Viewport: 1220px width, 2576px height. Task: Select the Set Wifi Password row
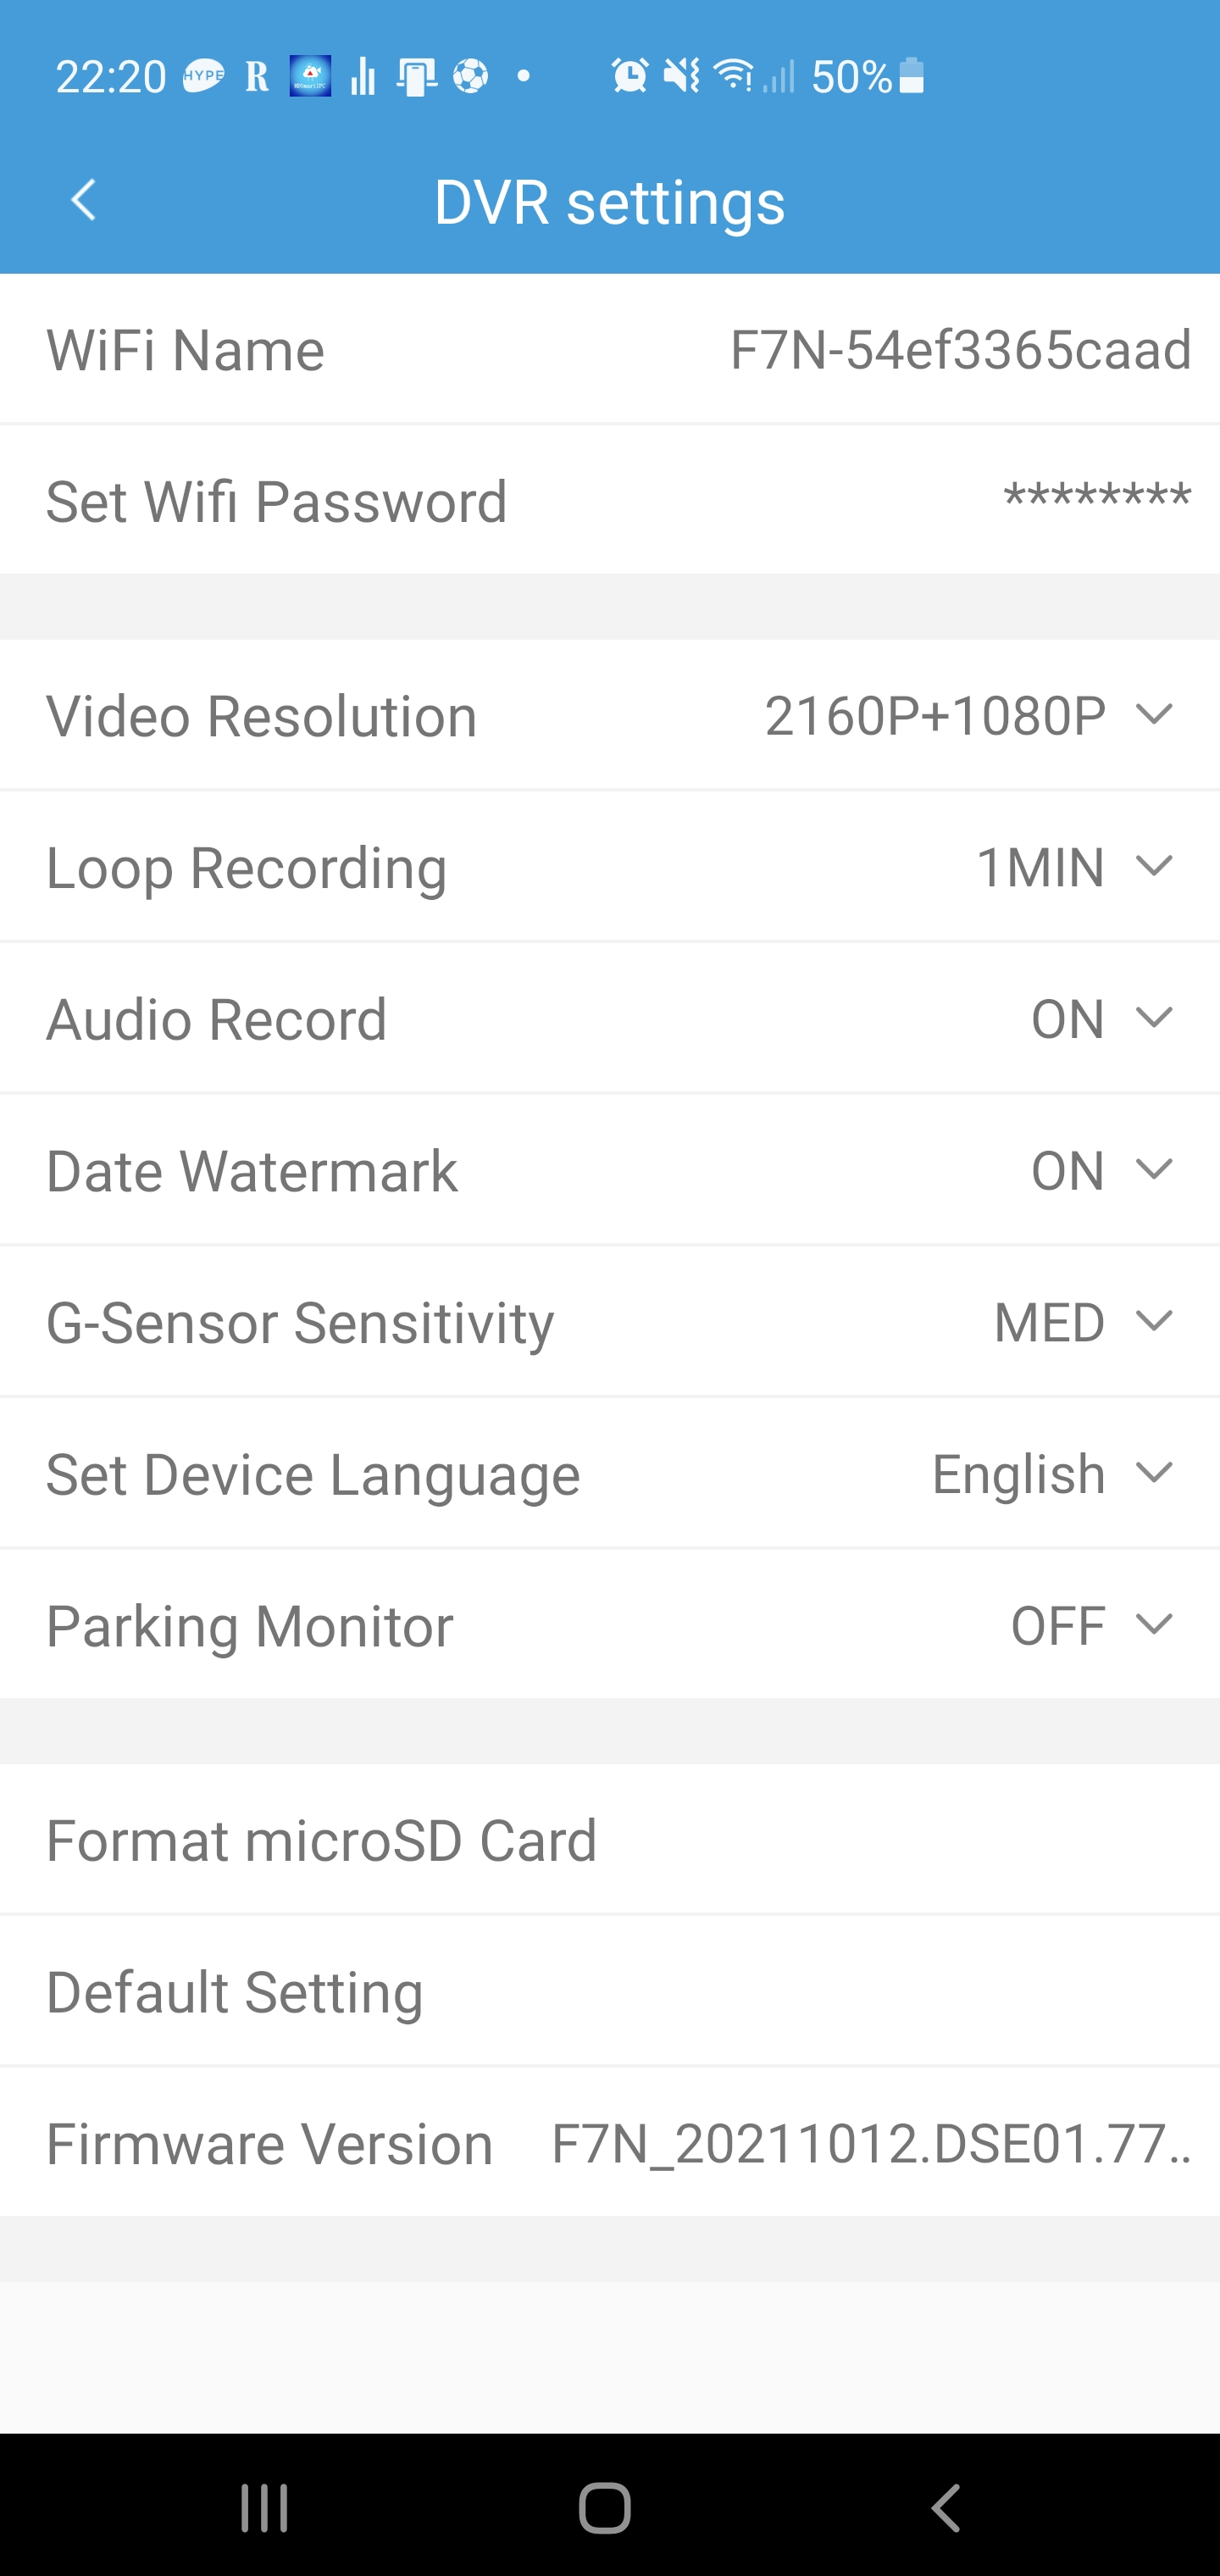610,500
